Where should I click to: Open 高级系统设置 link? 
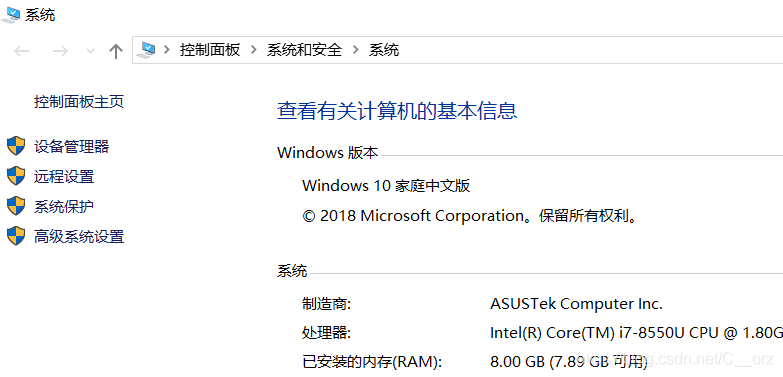79,237
